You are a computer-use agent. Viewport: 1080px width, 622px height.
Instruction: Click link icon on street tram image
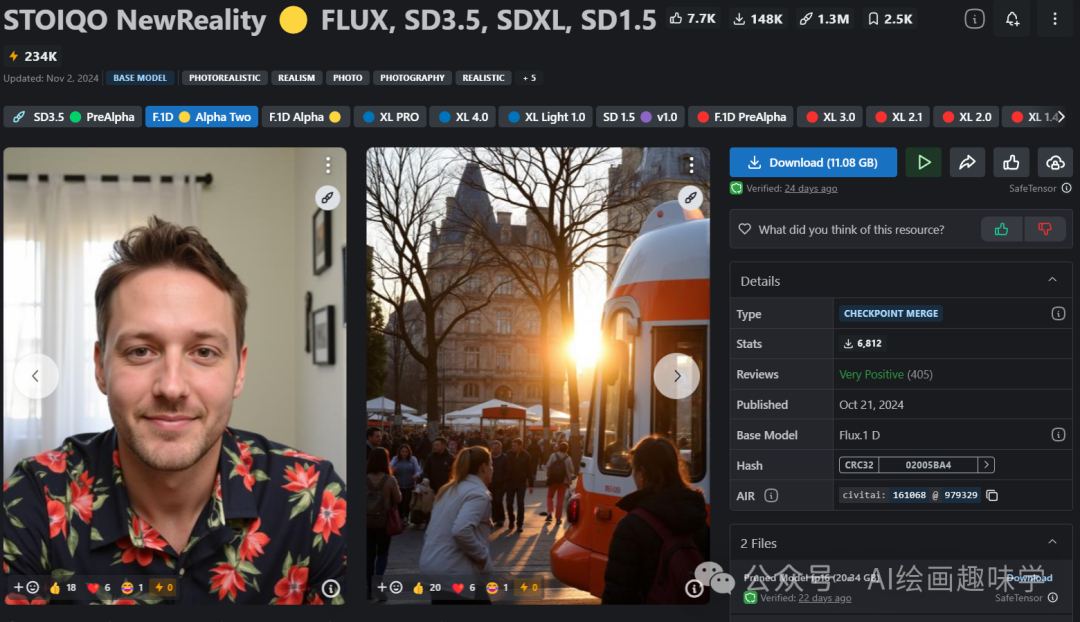tap(690, 198)
